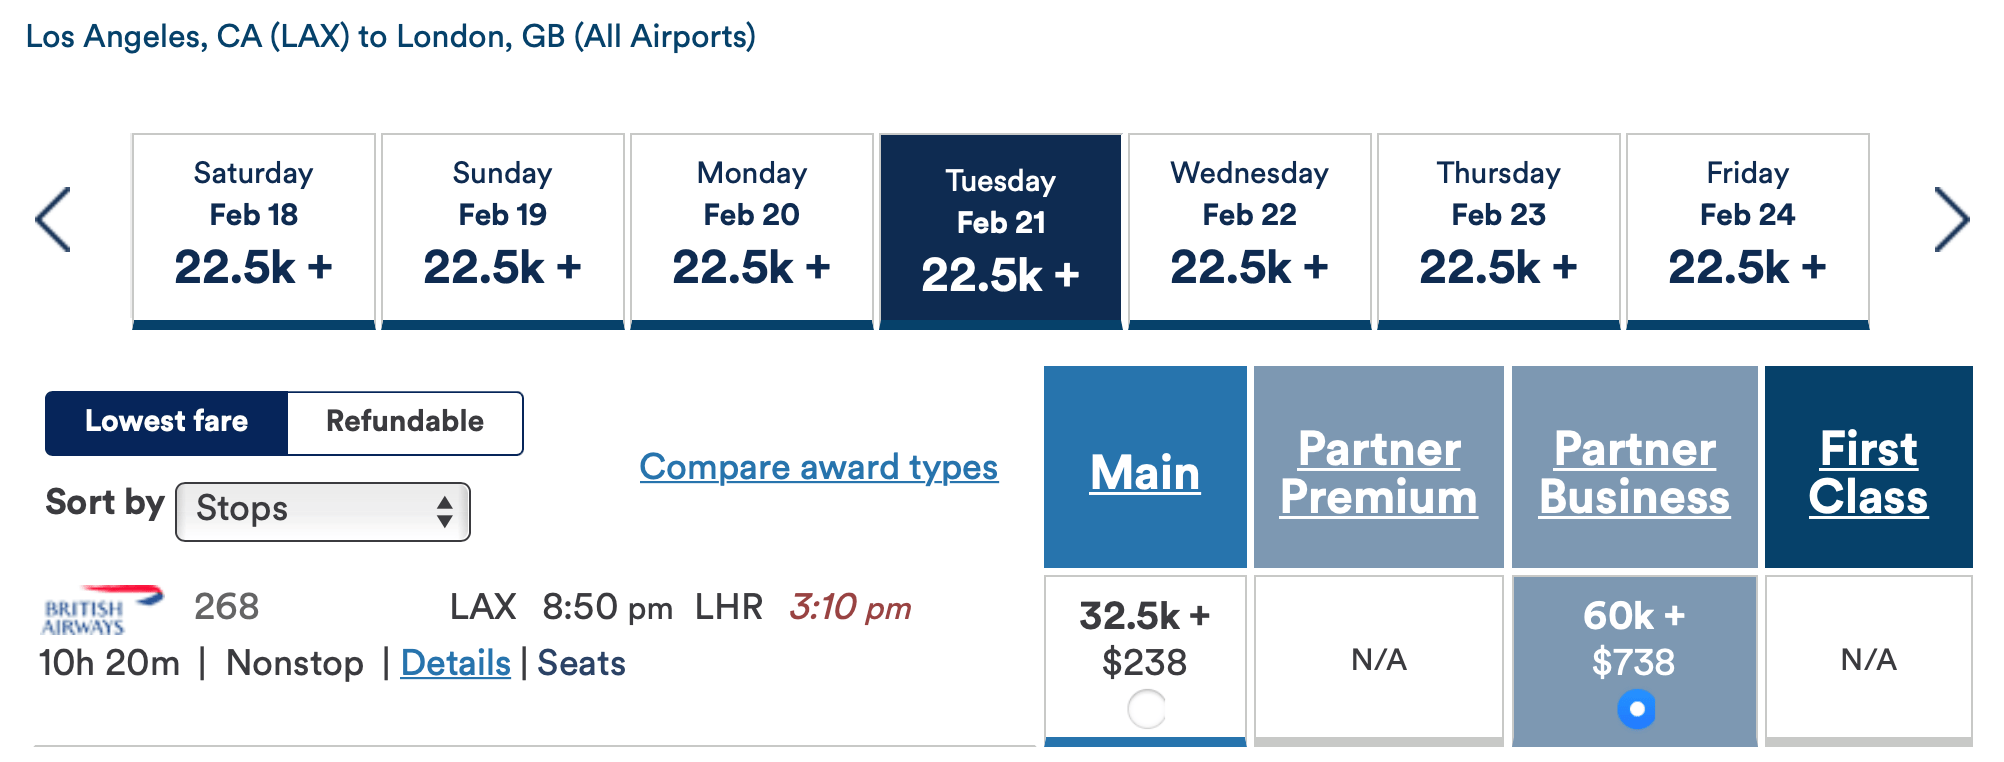Select Thursday Feb 23 date tab
This screenshot has width=2004, height=762.
1499,231
